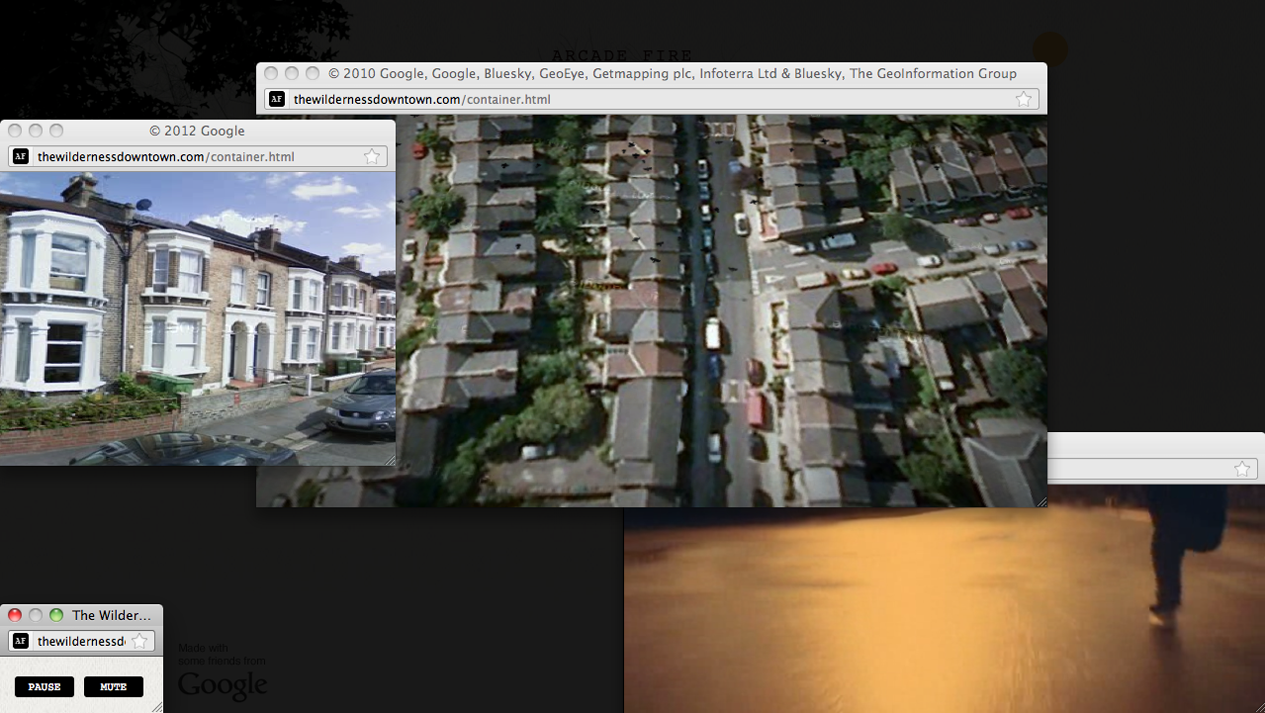Click 'Made with some friends from' text
The height and width of the screenshot is (713, 1265).
222,654
